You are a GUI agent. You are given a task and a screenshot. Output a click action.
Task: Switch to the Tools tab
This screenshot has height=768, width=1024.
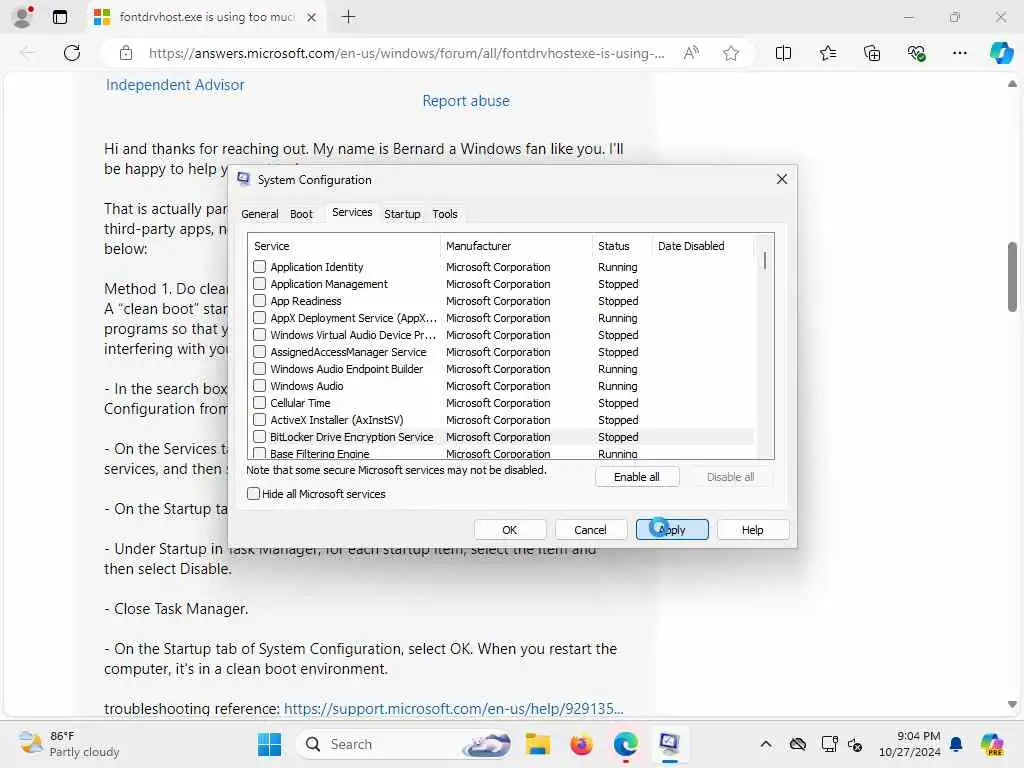[x=445, y=214]
